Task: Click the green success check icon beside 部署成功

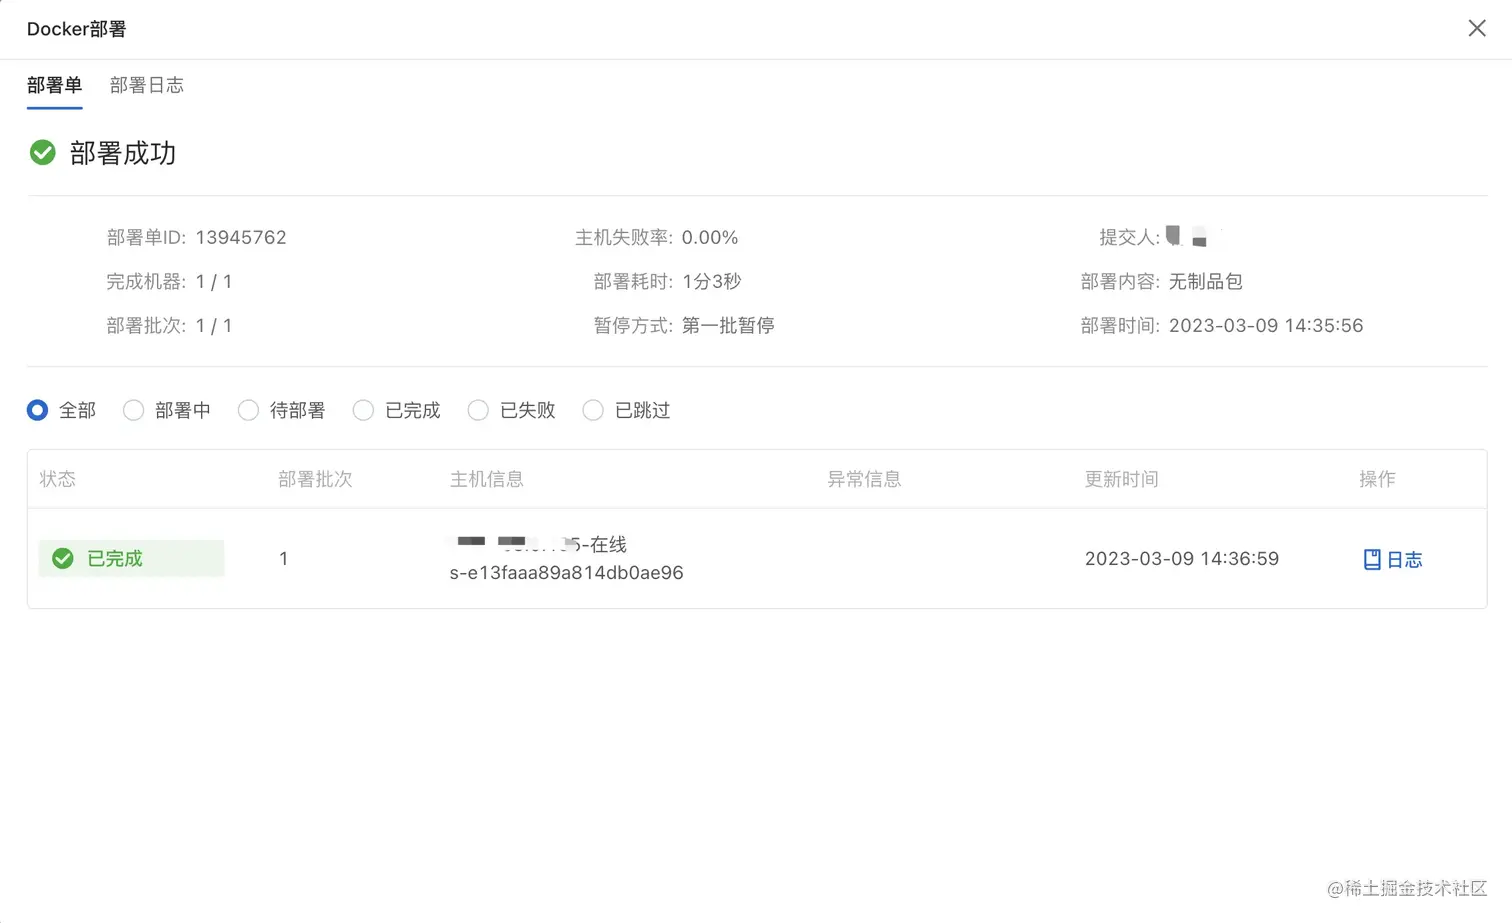Action: 42,153
